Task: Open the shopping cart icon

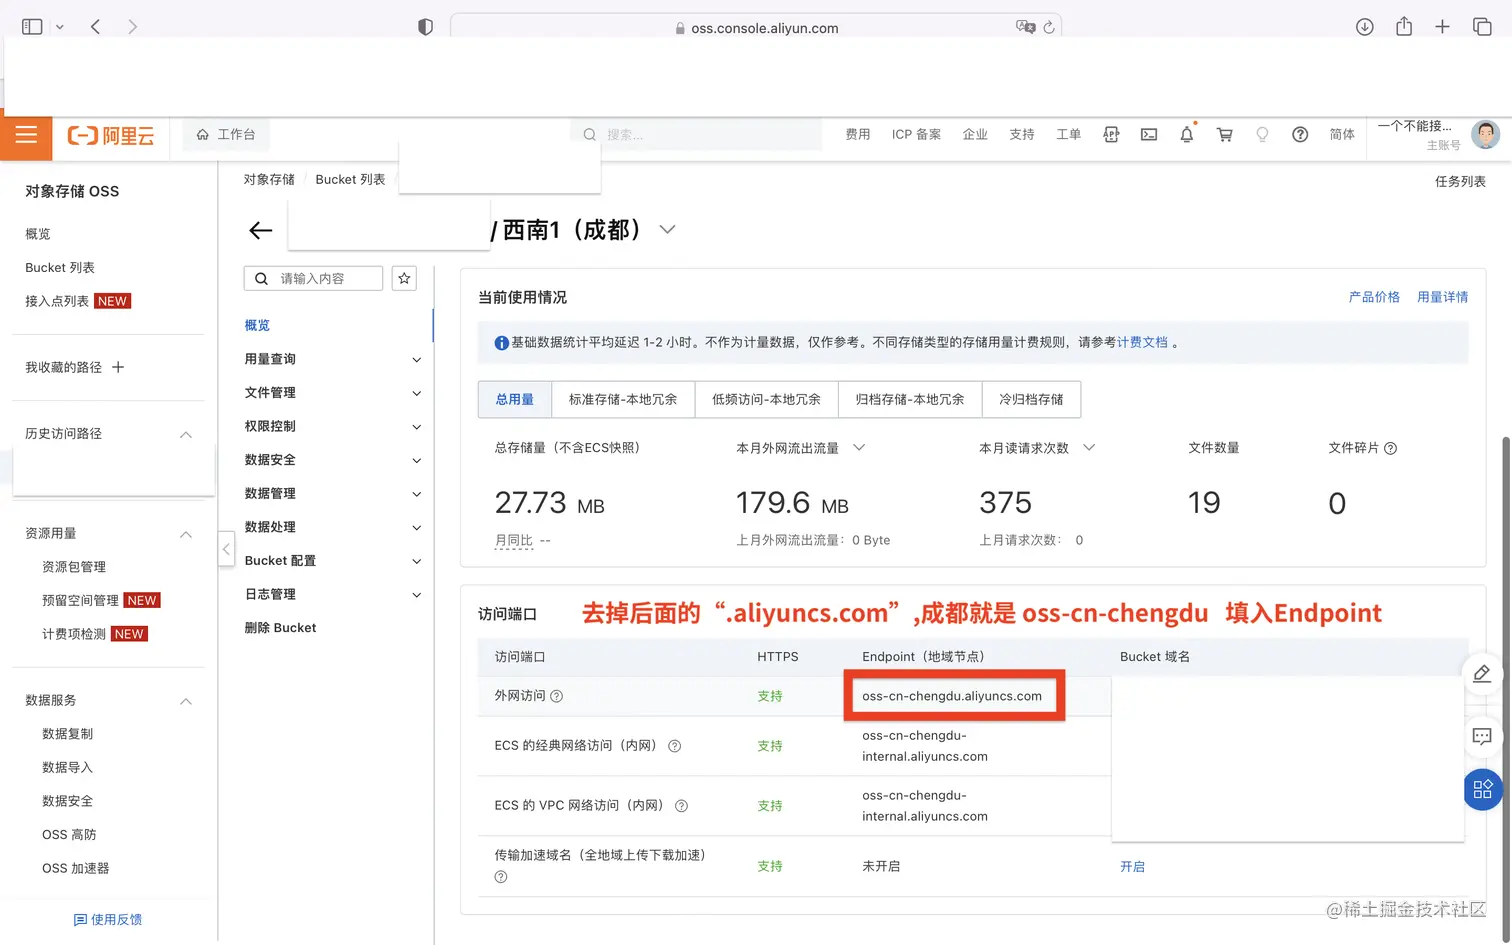Action: [1224, 134]
